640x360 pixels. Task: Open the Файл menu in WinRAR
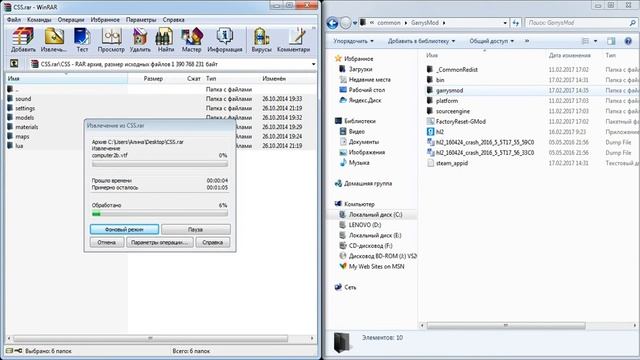pos(13,20)
